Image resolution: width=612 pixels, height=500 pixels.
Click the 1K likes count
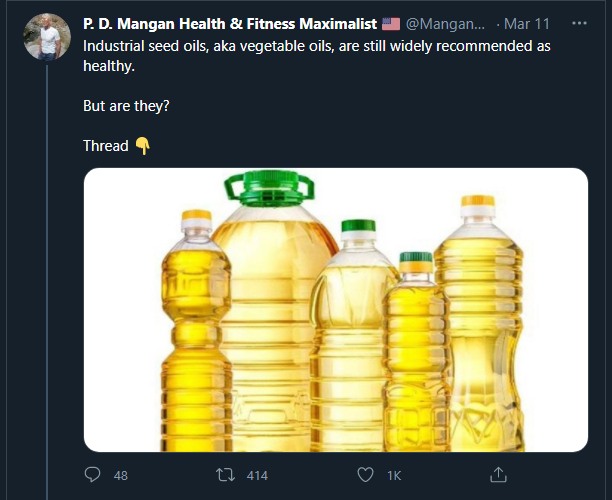pos(394,475)
